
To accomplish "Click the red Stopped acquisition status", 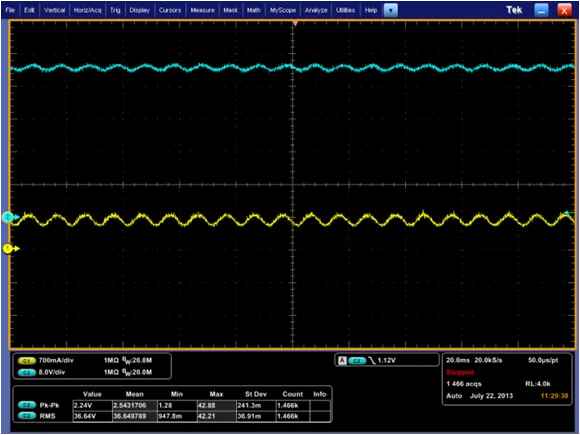I will point(460,372).
